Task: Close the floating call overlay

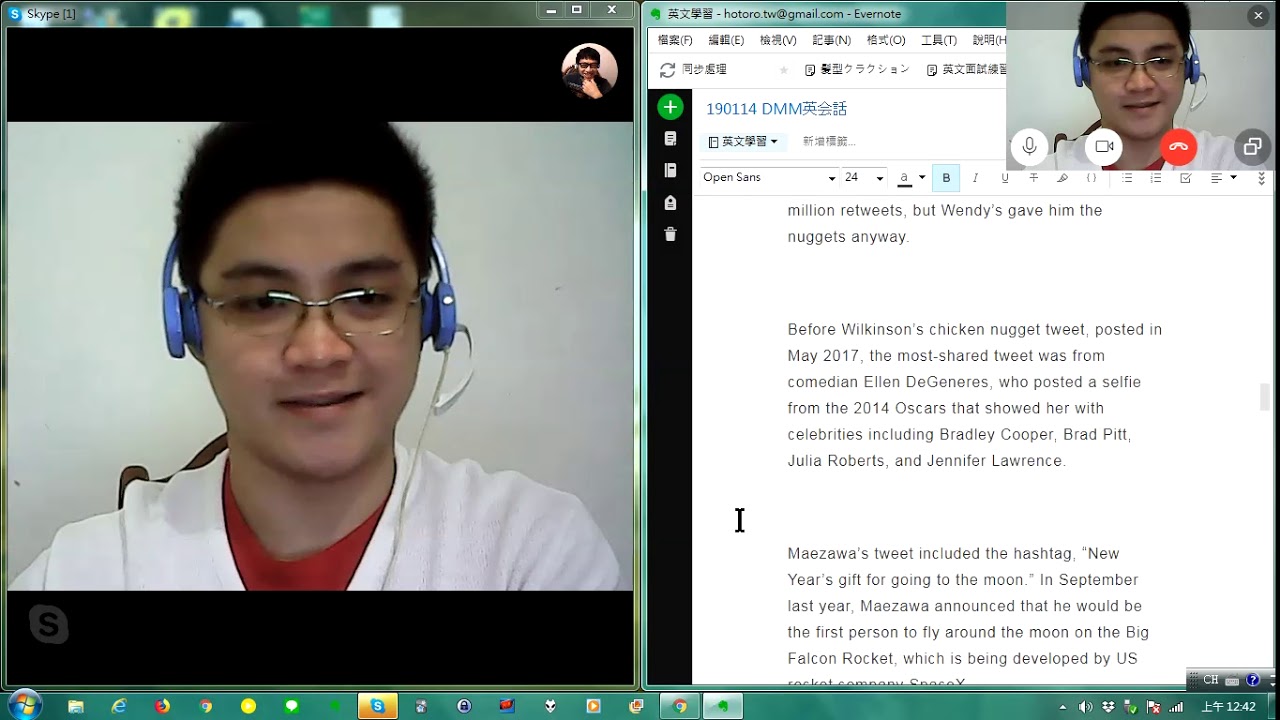Action: tap(1258, 15)
